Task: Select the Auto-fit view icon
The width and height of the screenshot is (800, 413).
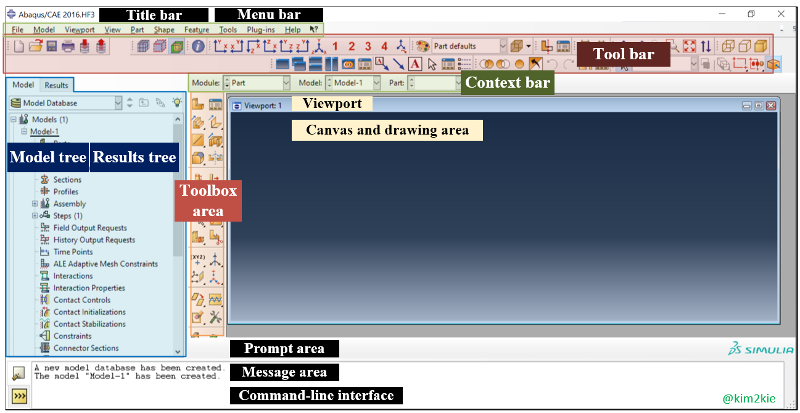Action: click(689, 46)
